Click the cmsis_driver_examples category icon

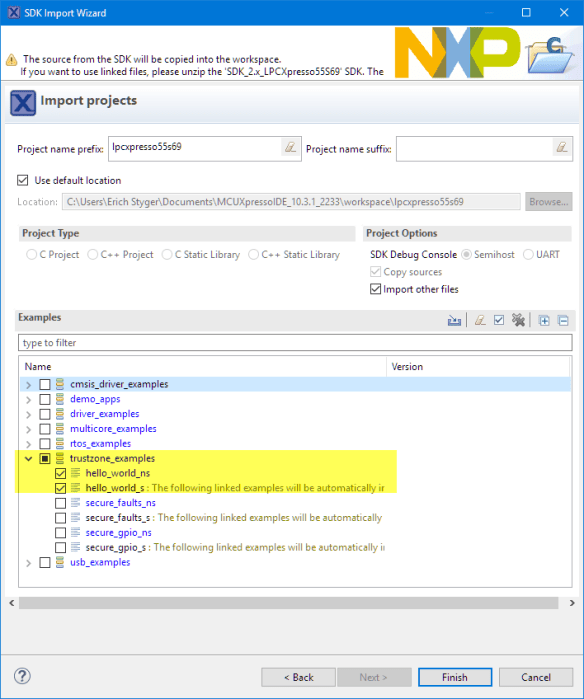coord(60,384)
